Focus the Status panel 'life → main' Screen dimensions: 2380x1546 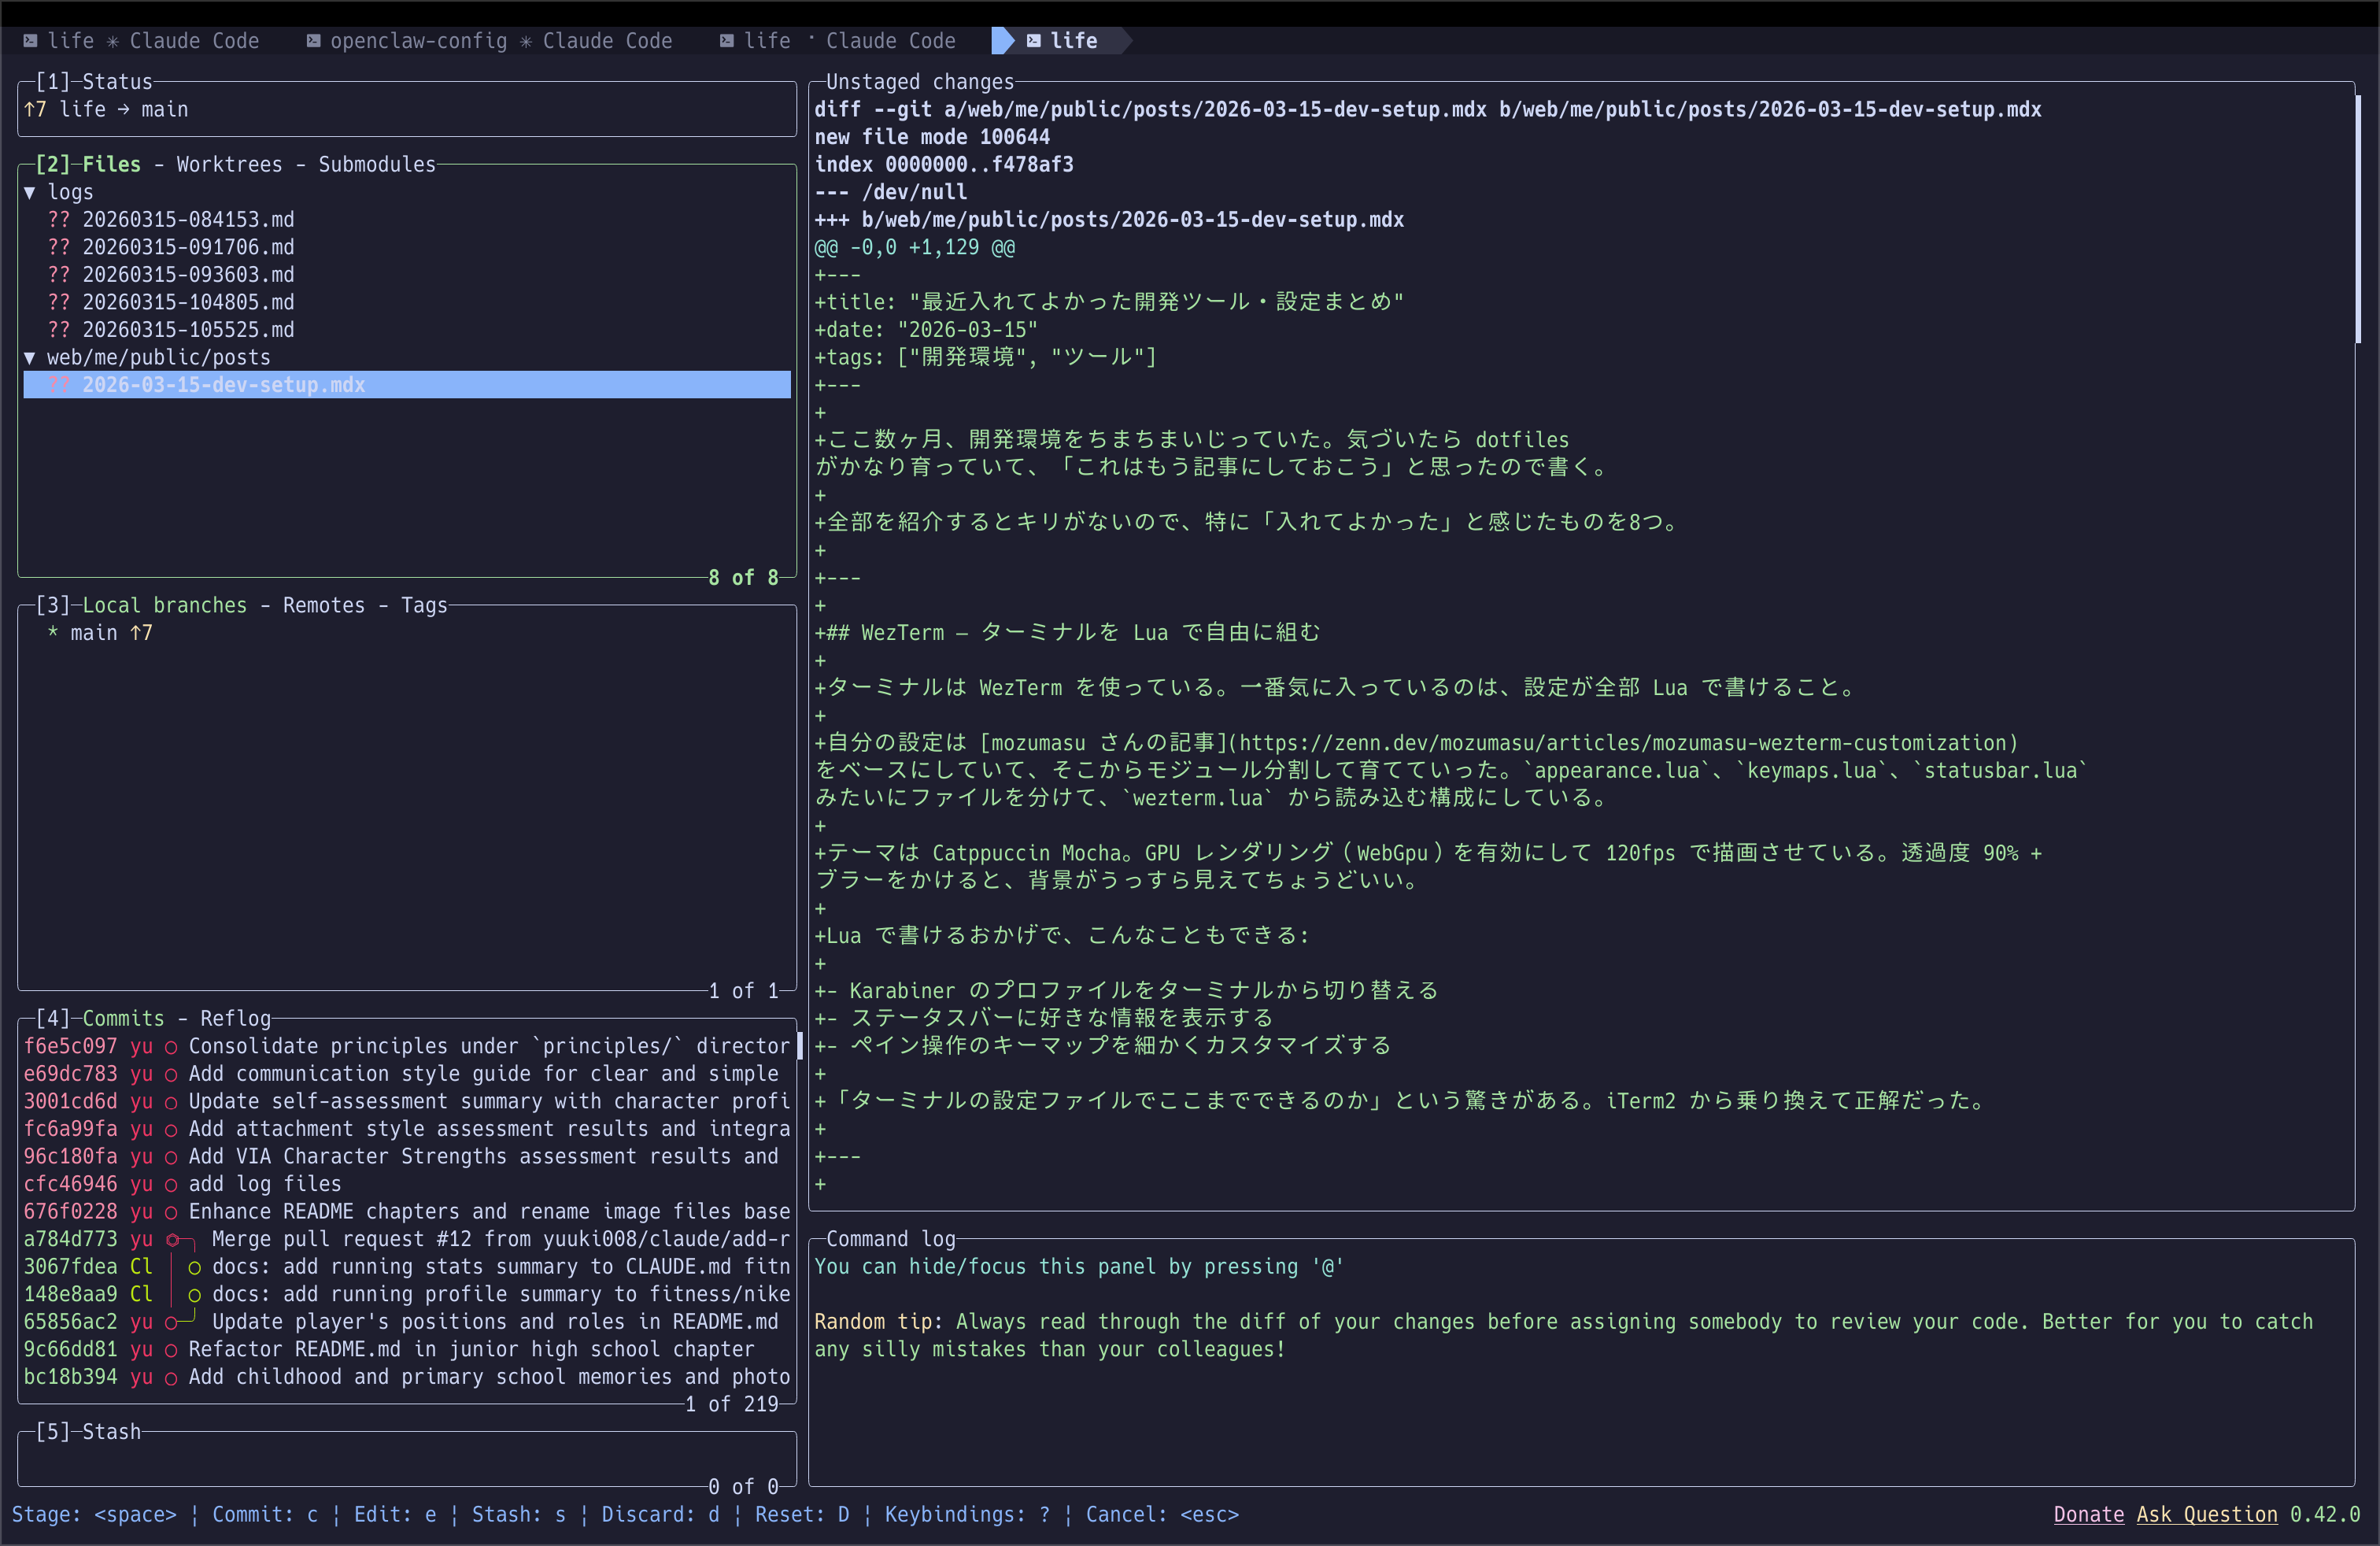[x=407, y=109]
